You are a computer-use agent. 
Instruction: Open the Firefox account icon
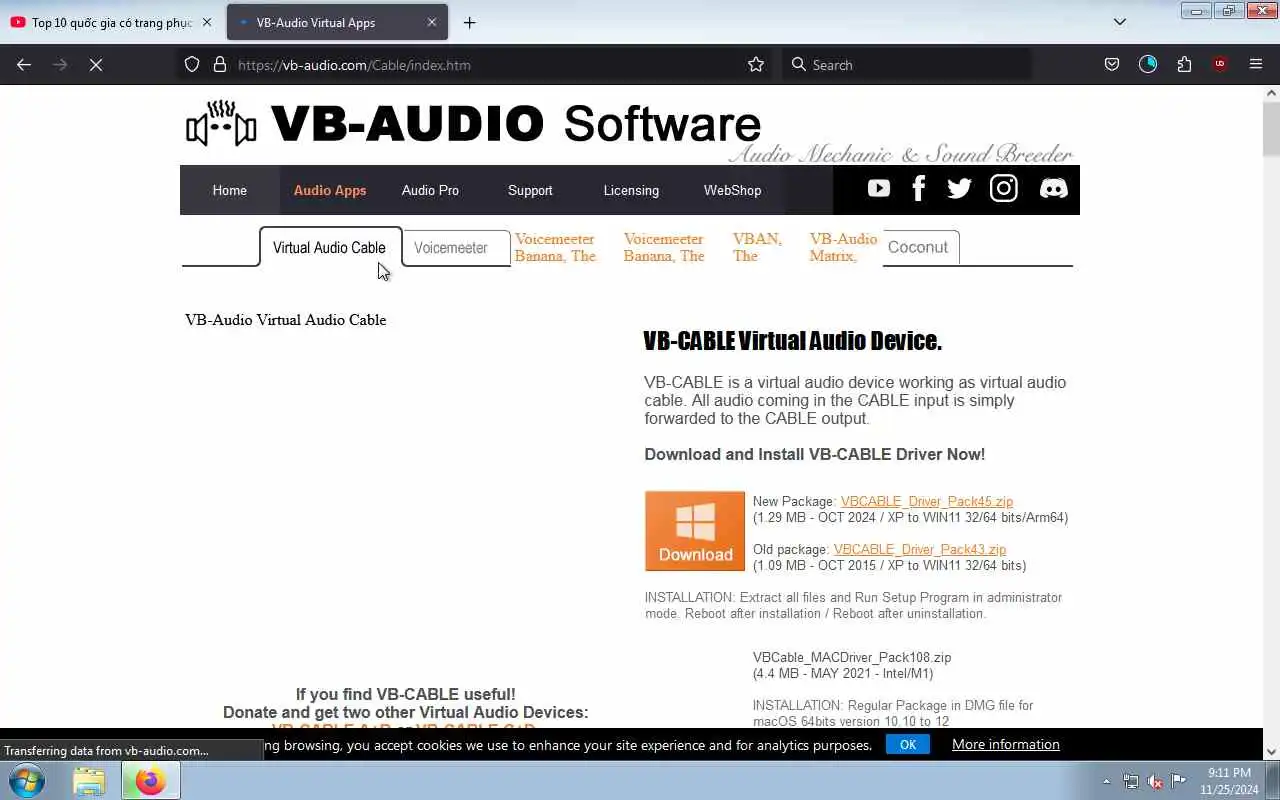point(1148,64)
